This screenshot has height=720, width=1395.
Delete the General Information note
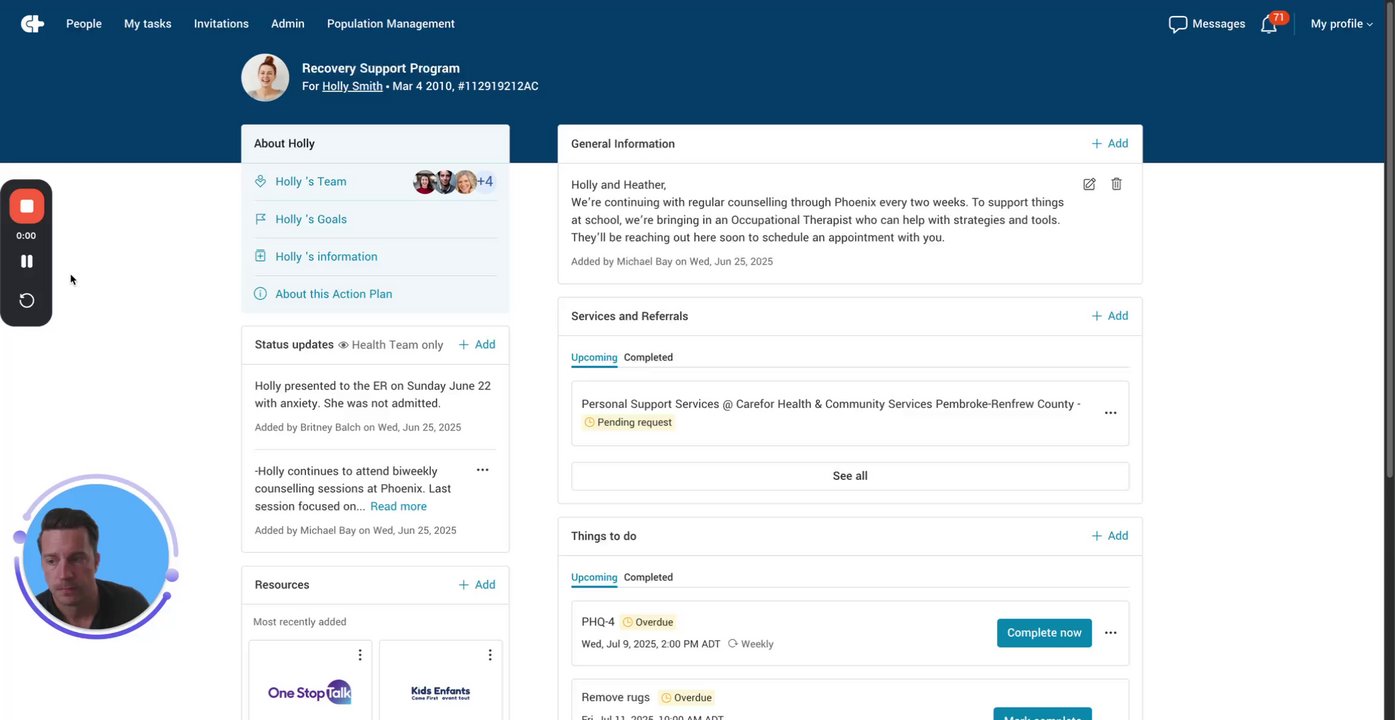[1117, 184]
